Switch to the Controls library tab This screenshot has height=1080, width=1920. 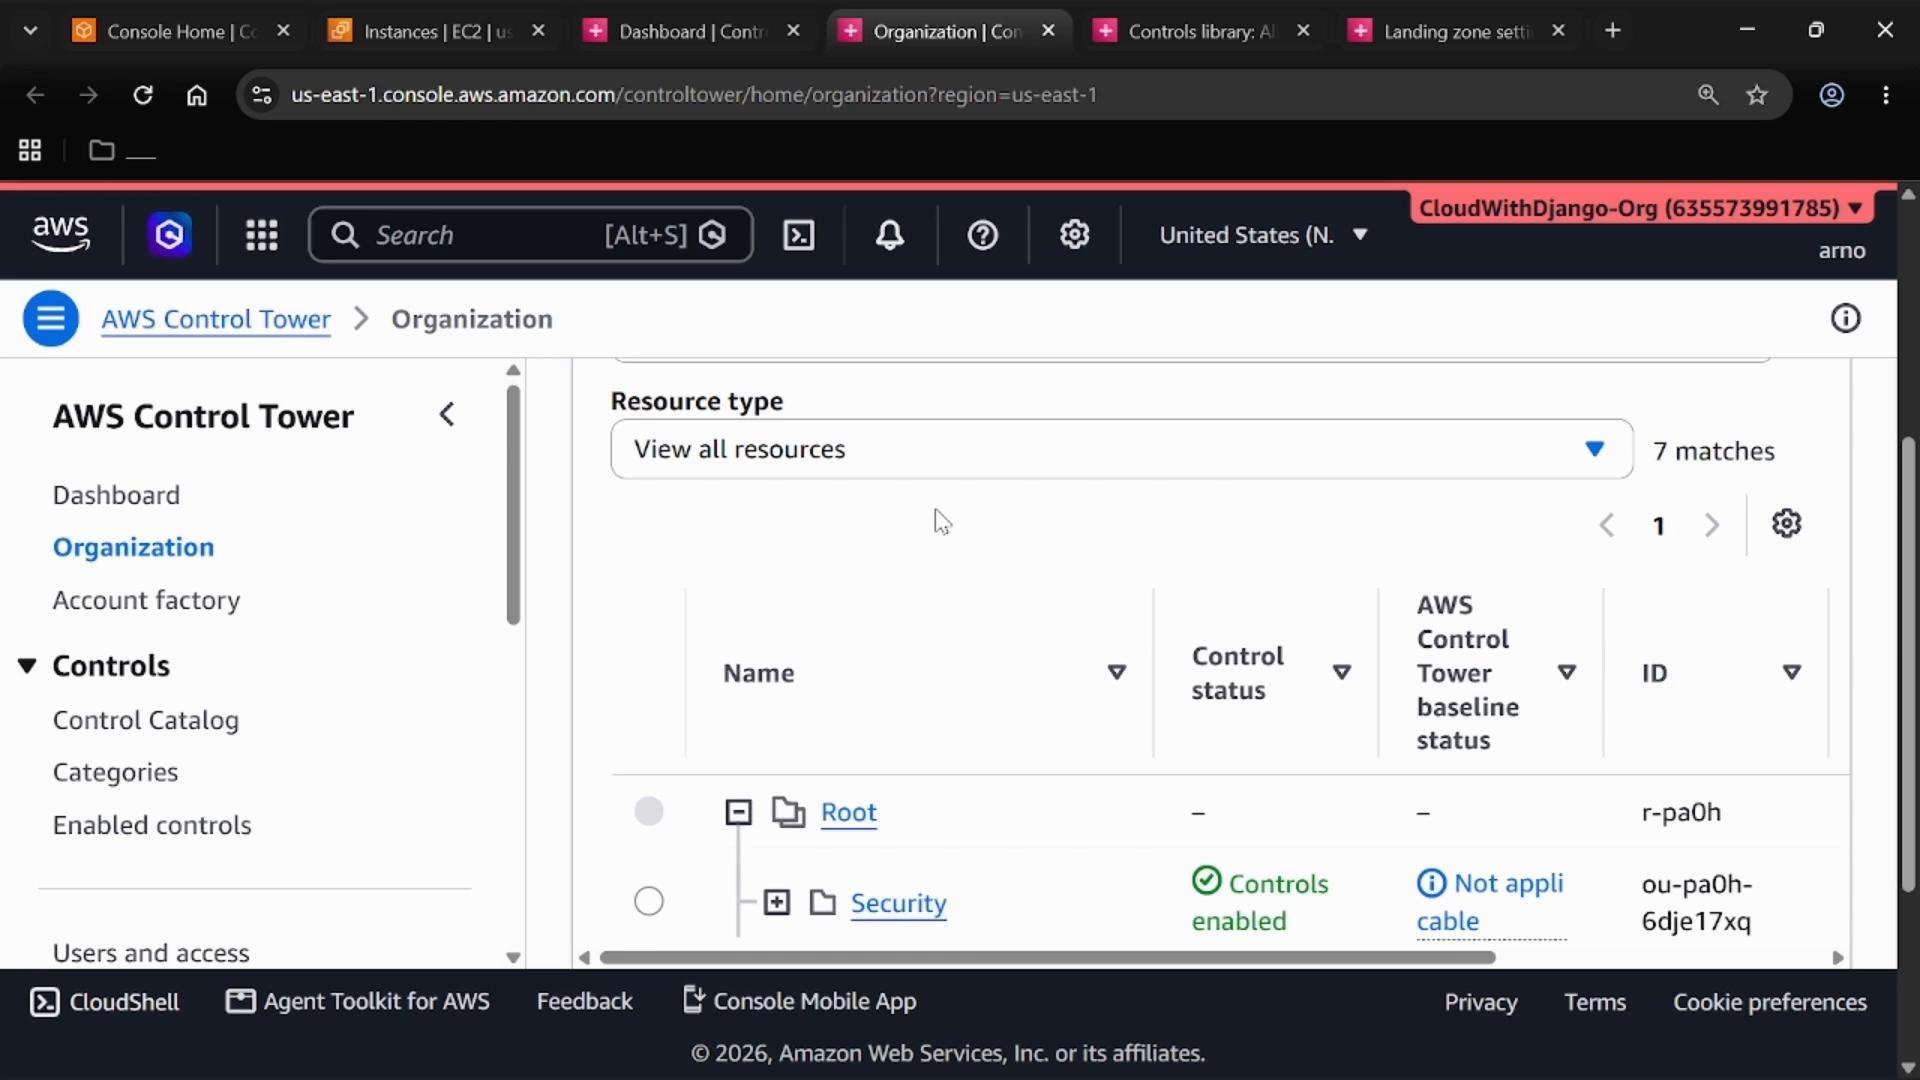1202,31
